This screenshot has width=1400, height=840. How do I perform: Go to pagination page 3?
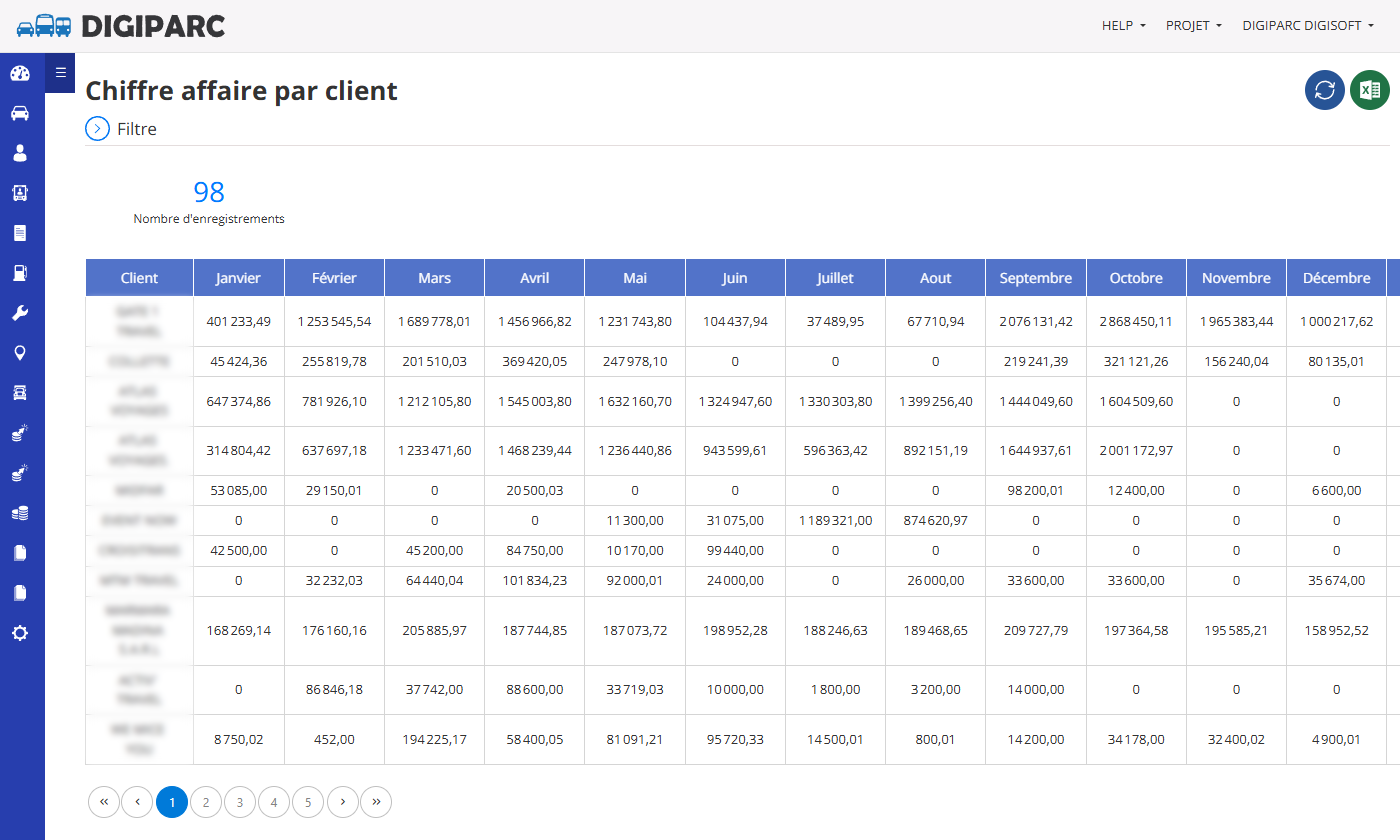[240, 802]
